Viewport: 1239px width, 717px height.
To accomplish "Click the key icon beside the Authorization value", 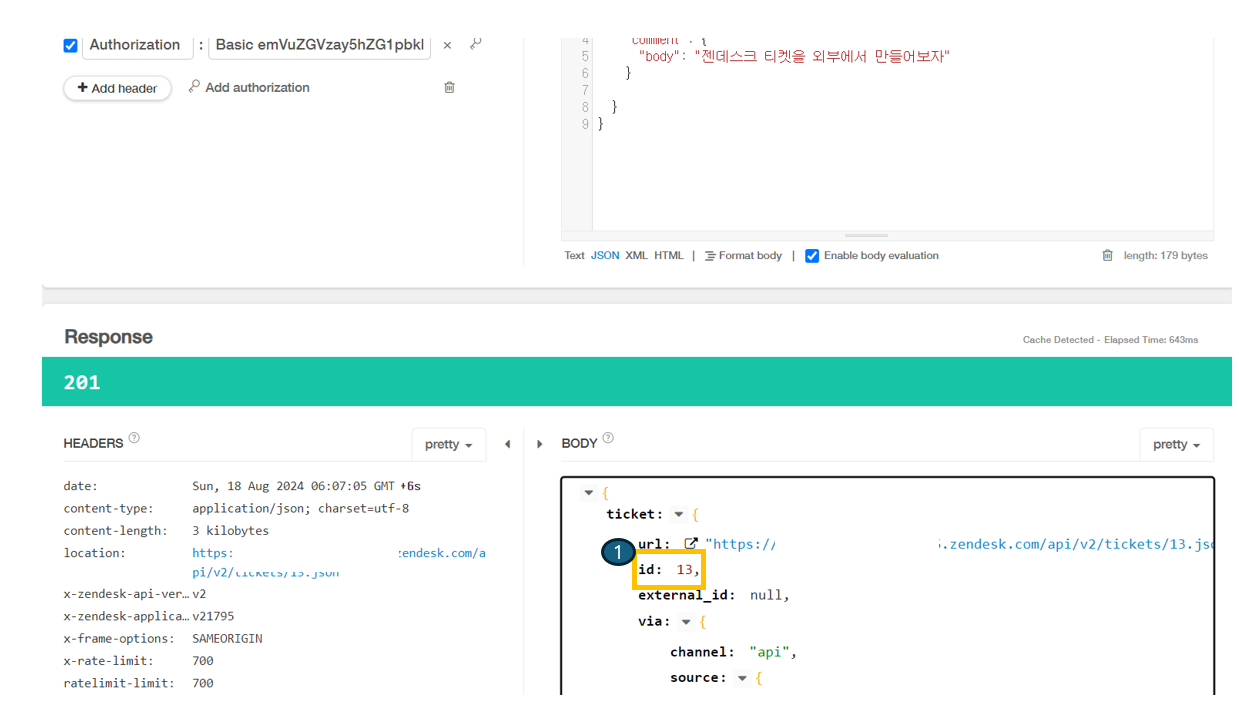I will pos(475,44).
